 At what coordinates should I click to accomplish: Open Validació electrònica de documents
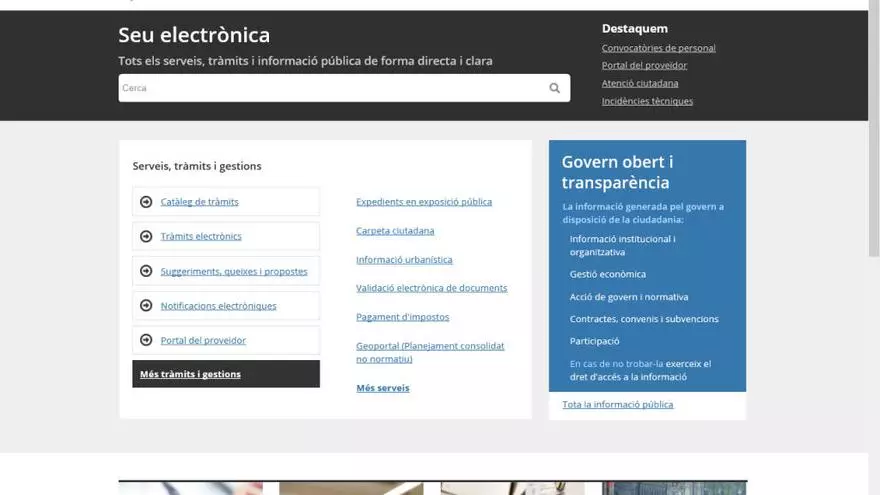[431, 288]
